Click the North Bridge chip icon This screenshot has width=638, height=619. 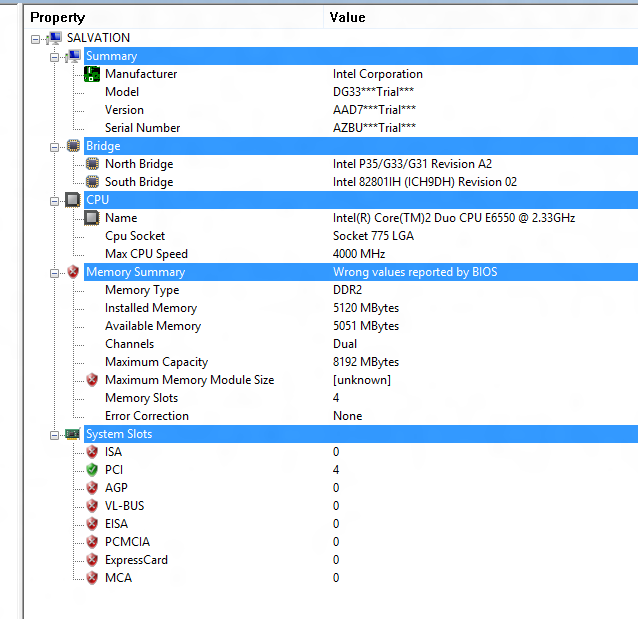[x=92, y=164]
